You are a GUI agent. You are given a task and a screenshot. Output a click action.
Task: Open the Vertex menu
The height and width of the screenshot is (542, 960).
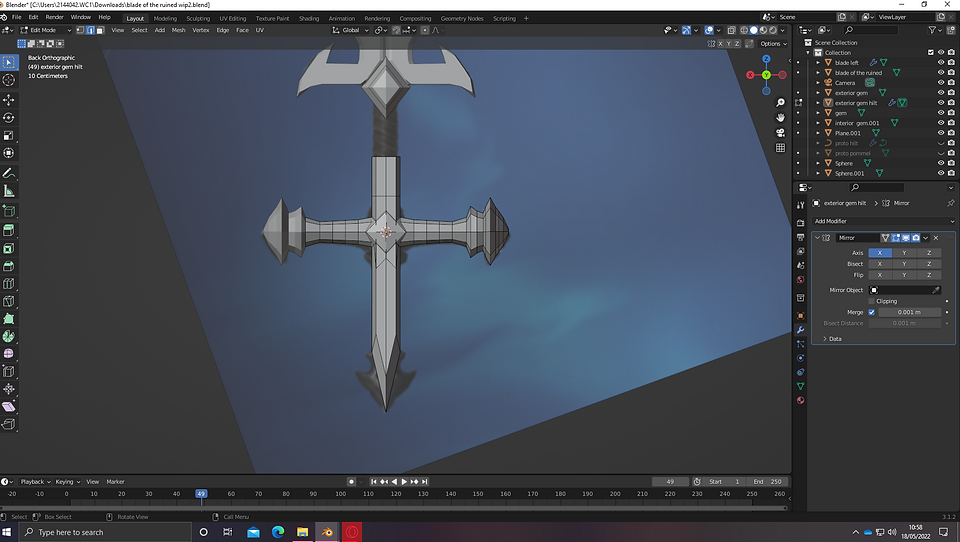point(201,30)
